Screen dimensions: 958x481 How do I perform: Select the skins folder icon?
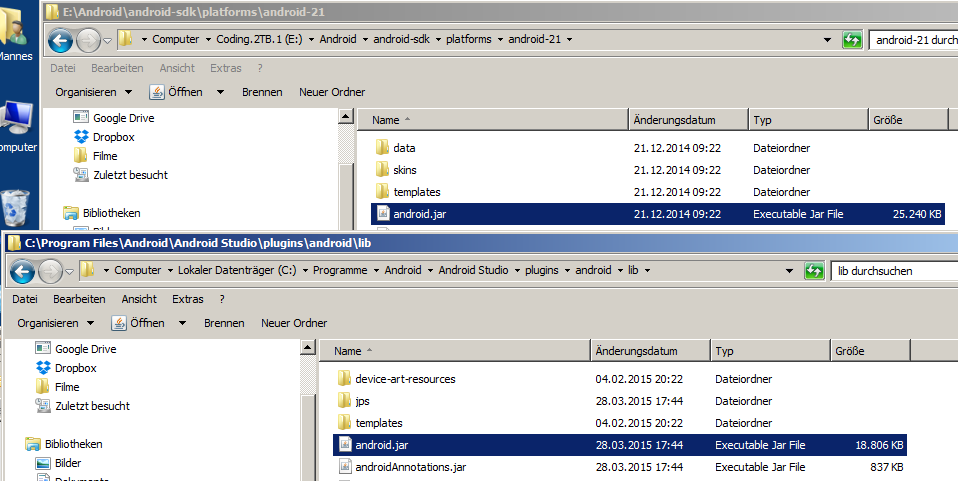382,169
